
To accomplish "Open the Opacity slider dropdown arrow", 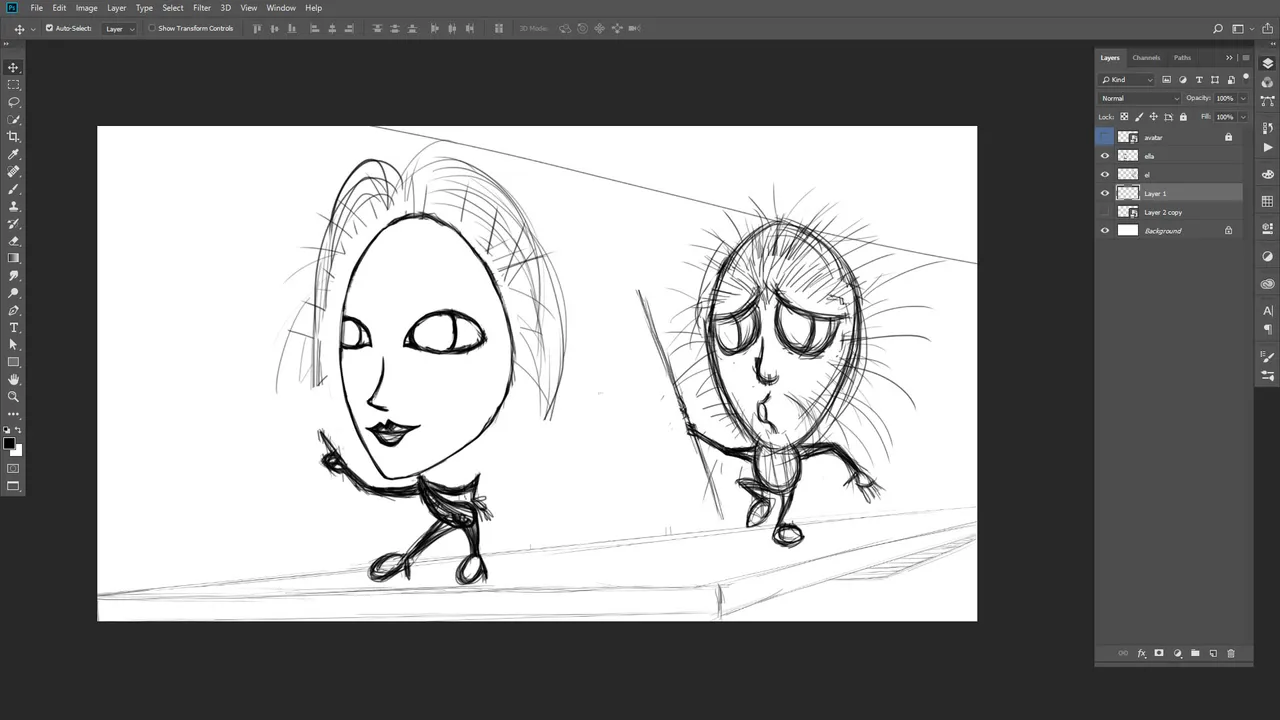I will tap(1243, 98).
